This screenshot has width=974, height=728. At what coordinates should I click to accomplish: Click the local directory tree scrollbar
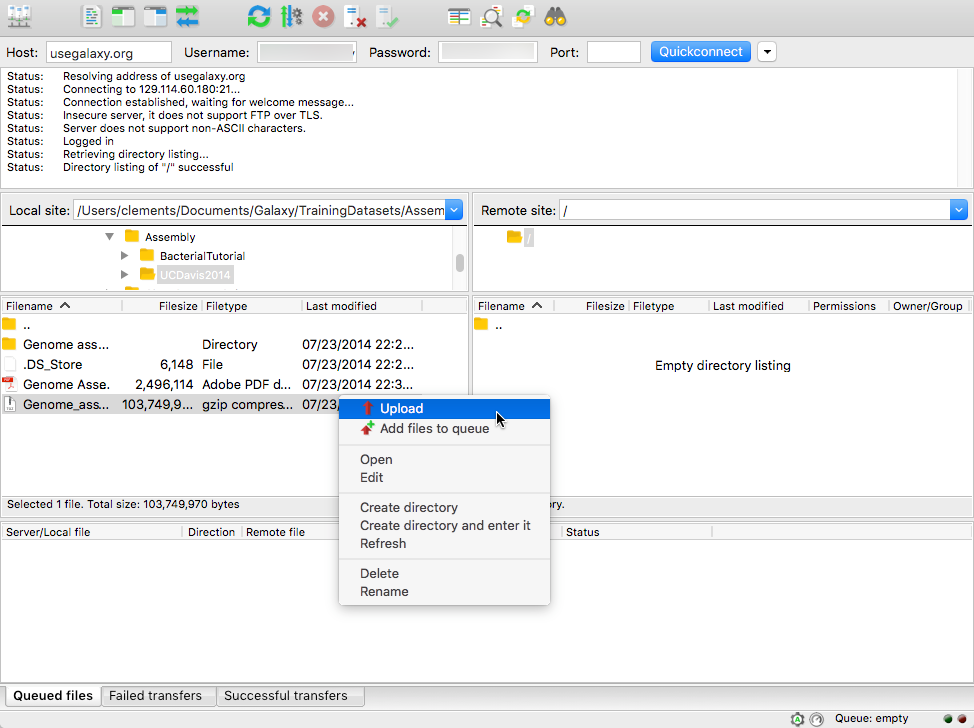click(x=460, y=262)
